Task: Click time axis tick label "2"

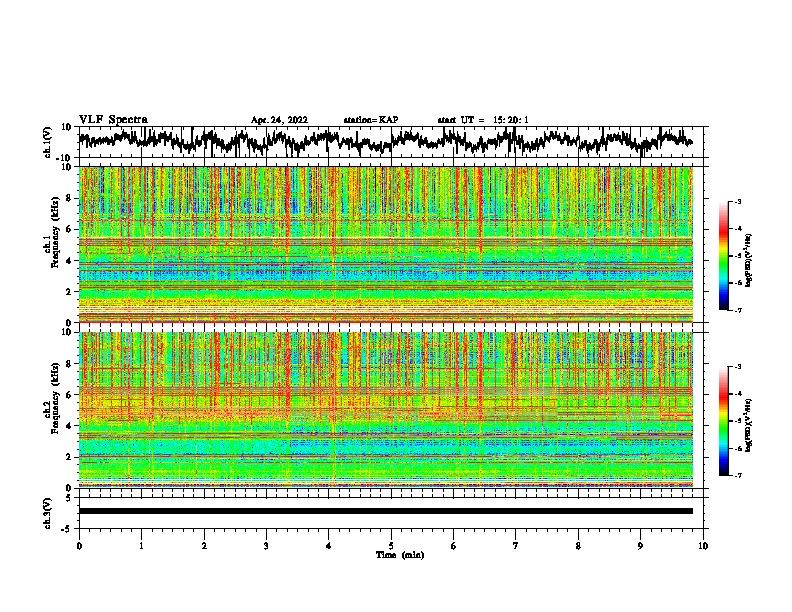Action: click(x=204, y=546)
